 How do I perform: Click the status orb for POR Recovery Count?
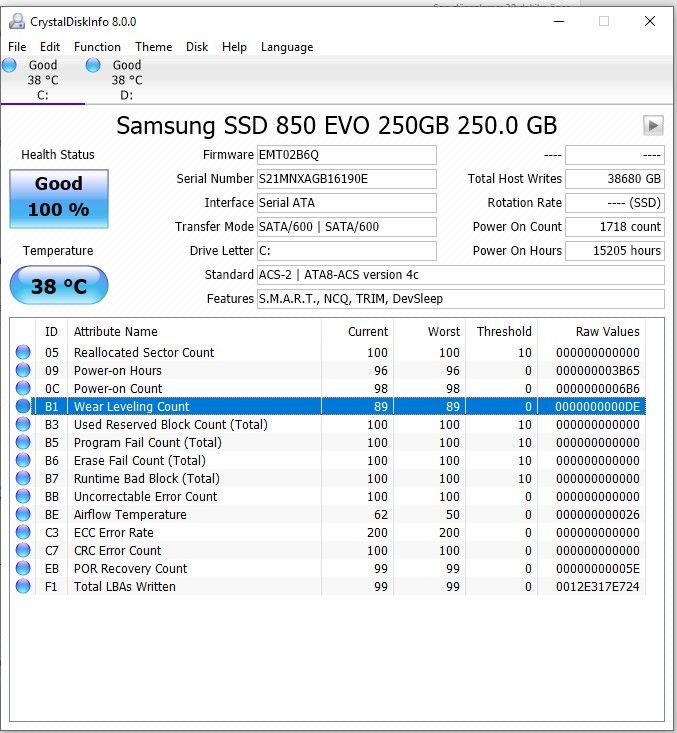(x=23, y=568)
